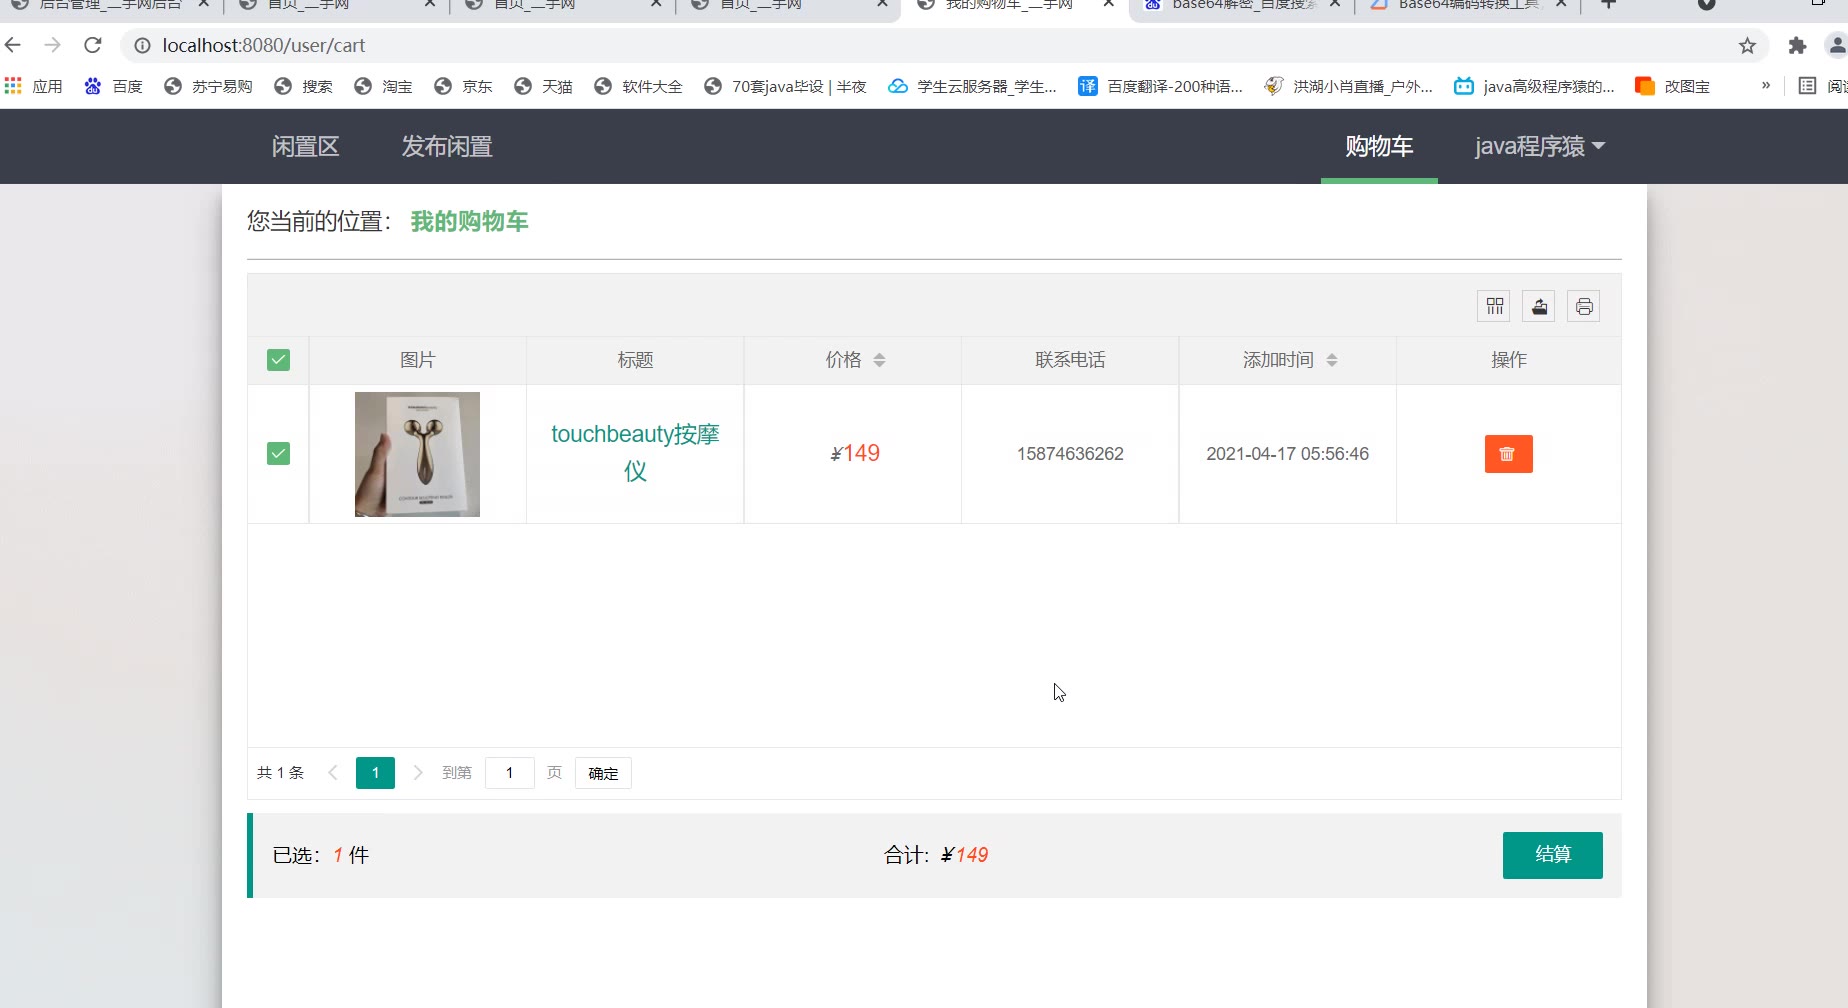Uncheck the touchbeauty按摩仪 row checkbox

[278, 454]
